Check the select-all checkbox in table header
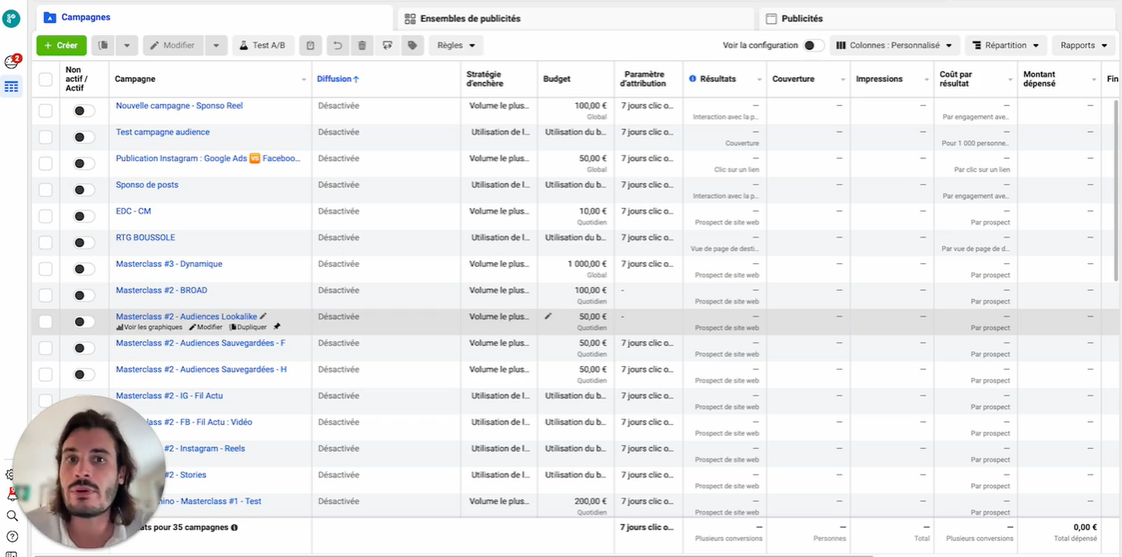The image size is (1122, 557). click(45, 79)
